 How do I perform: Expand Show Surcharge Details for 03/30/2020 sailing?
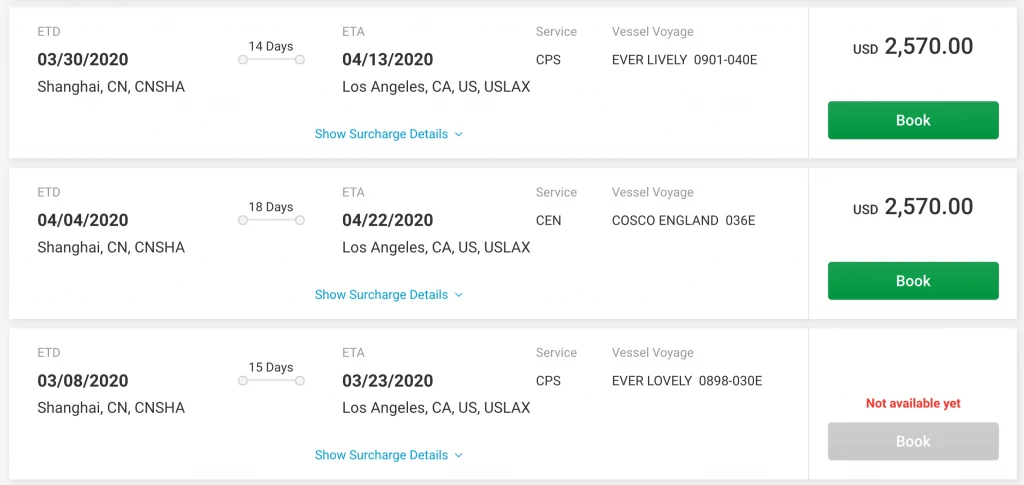pos(388,134)
